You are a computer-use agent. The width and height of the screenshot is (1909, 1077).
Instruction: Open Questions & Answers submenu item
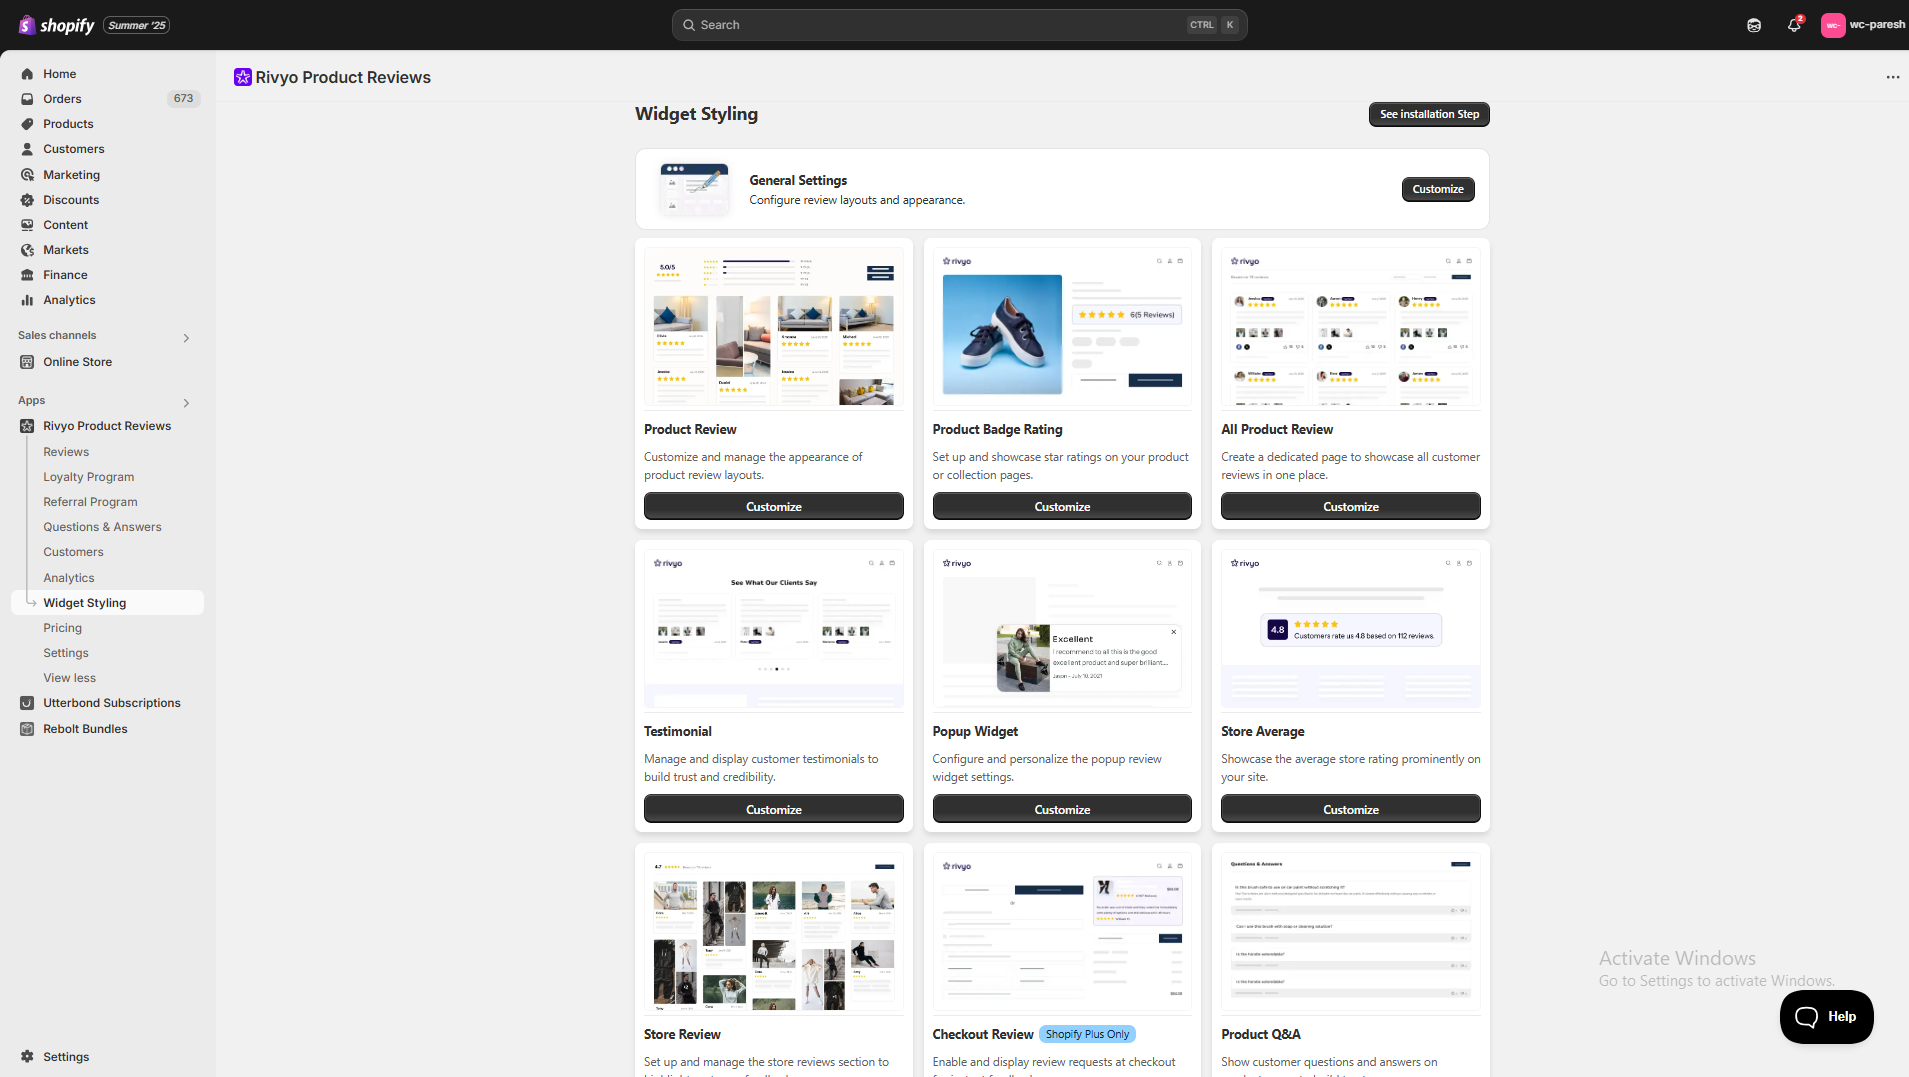(x=102, y=527)
